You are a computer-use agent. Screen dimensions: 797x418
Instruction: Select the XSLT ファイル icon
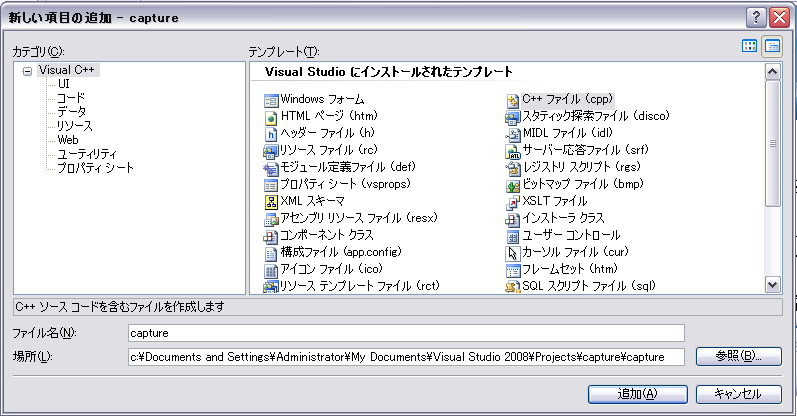(x=512, y=202)
